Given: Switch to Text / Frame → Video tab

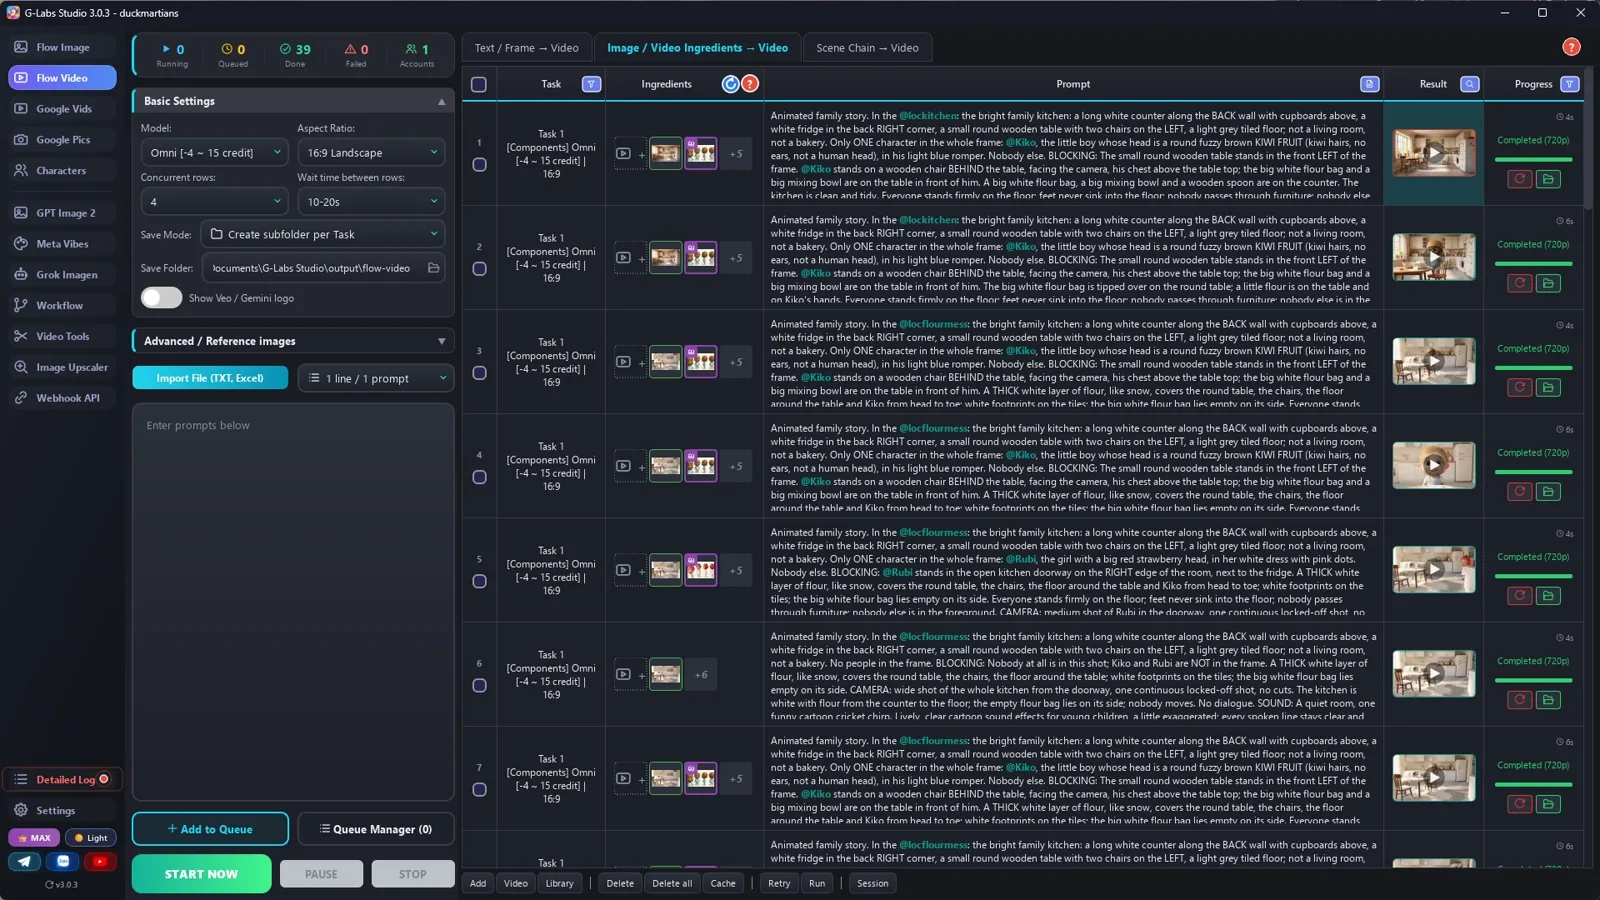Looking at the screenshot, I should (526, 48).
